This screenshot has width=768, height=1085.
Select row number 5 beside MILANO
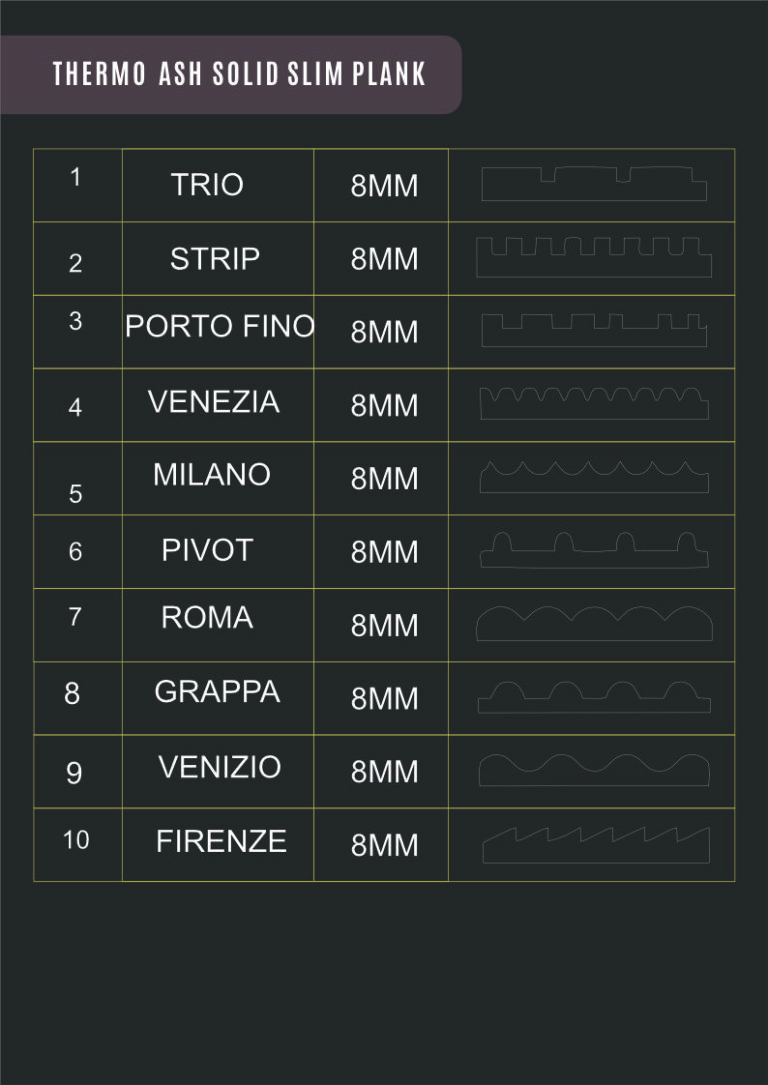click(x=75, y=493)
